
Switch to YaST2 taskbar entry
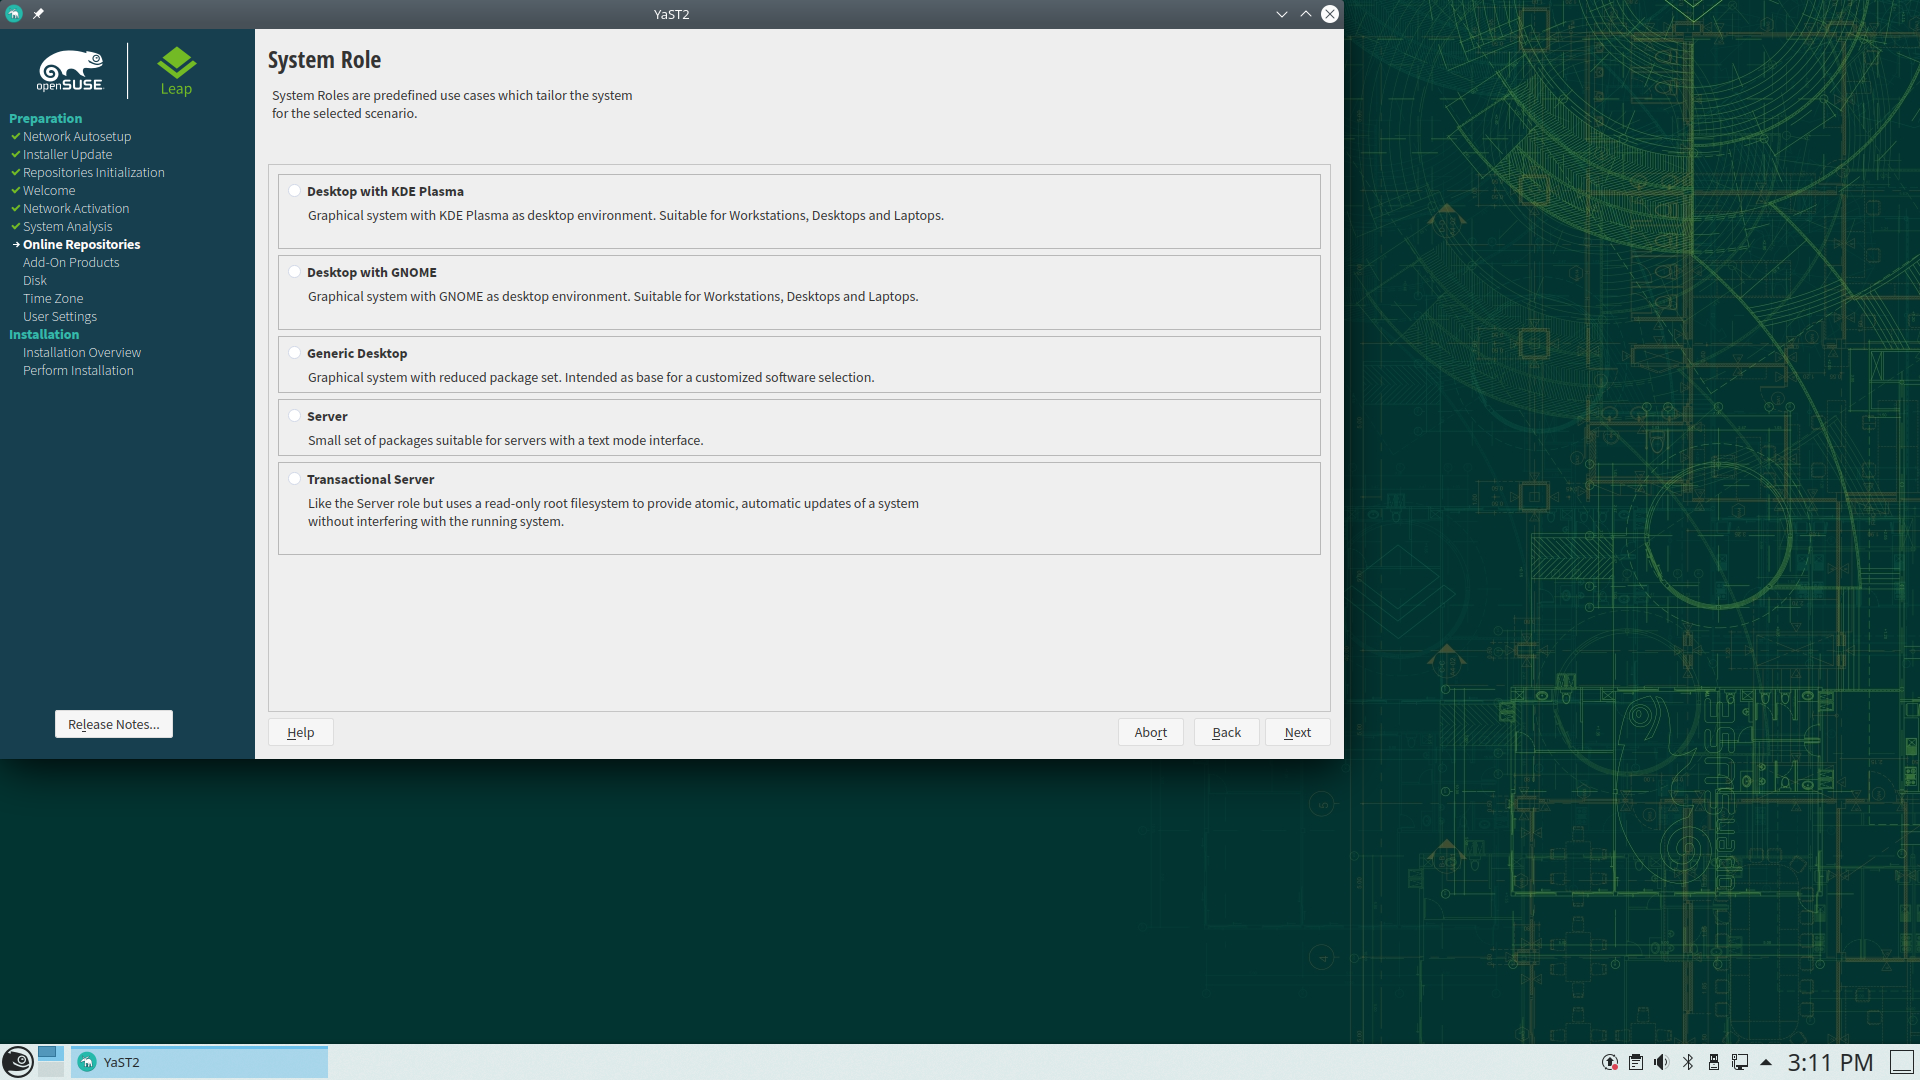(x=199, y=1062)
